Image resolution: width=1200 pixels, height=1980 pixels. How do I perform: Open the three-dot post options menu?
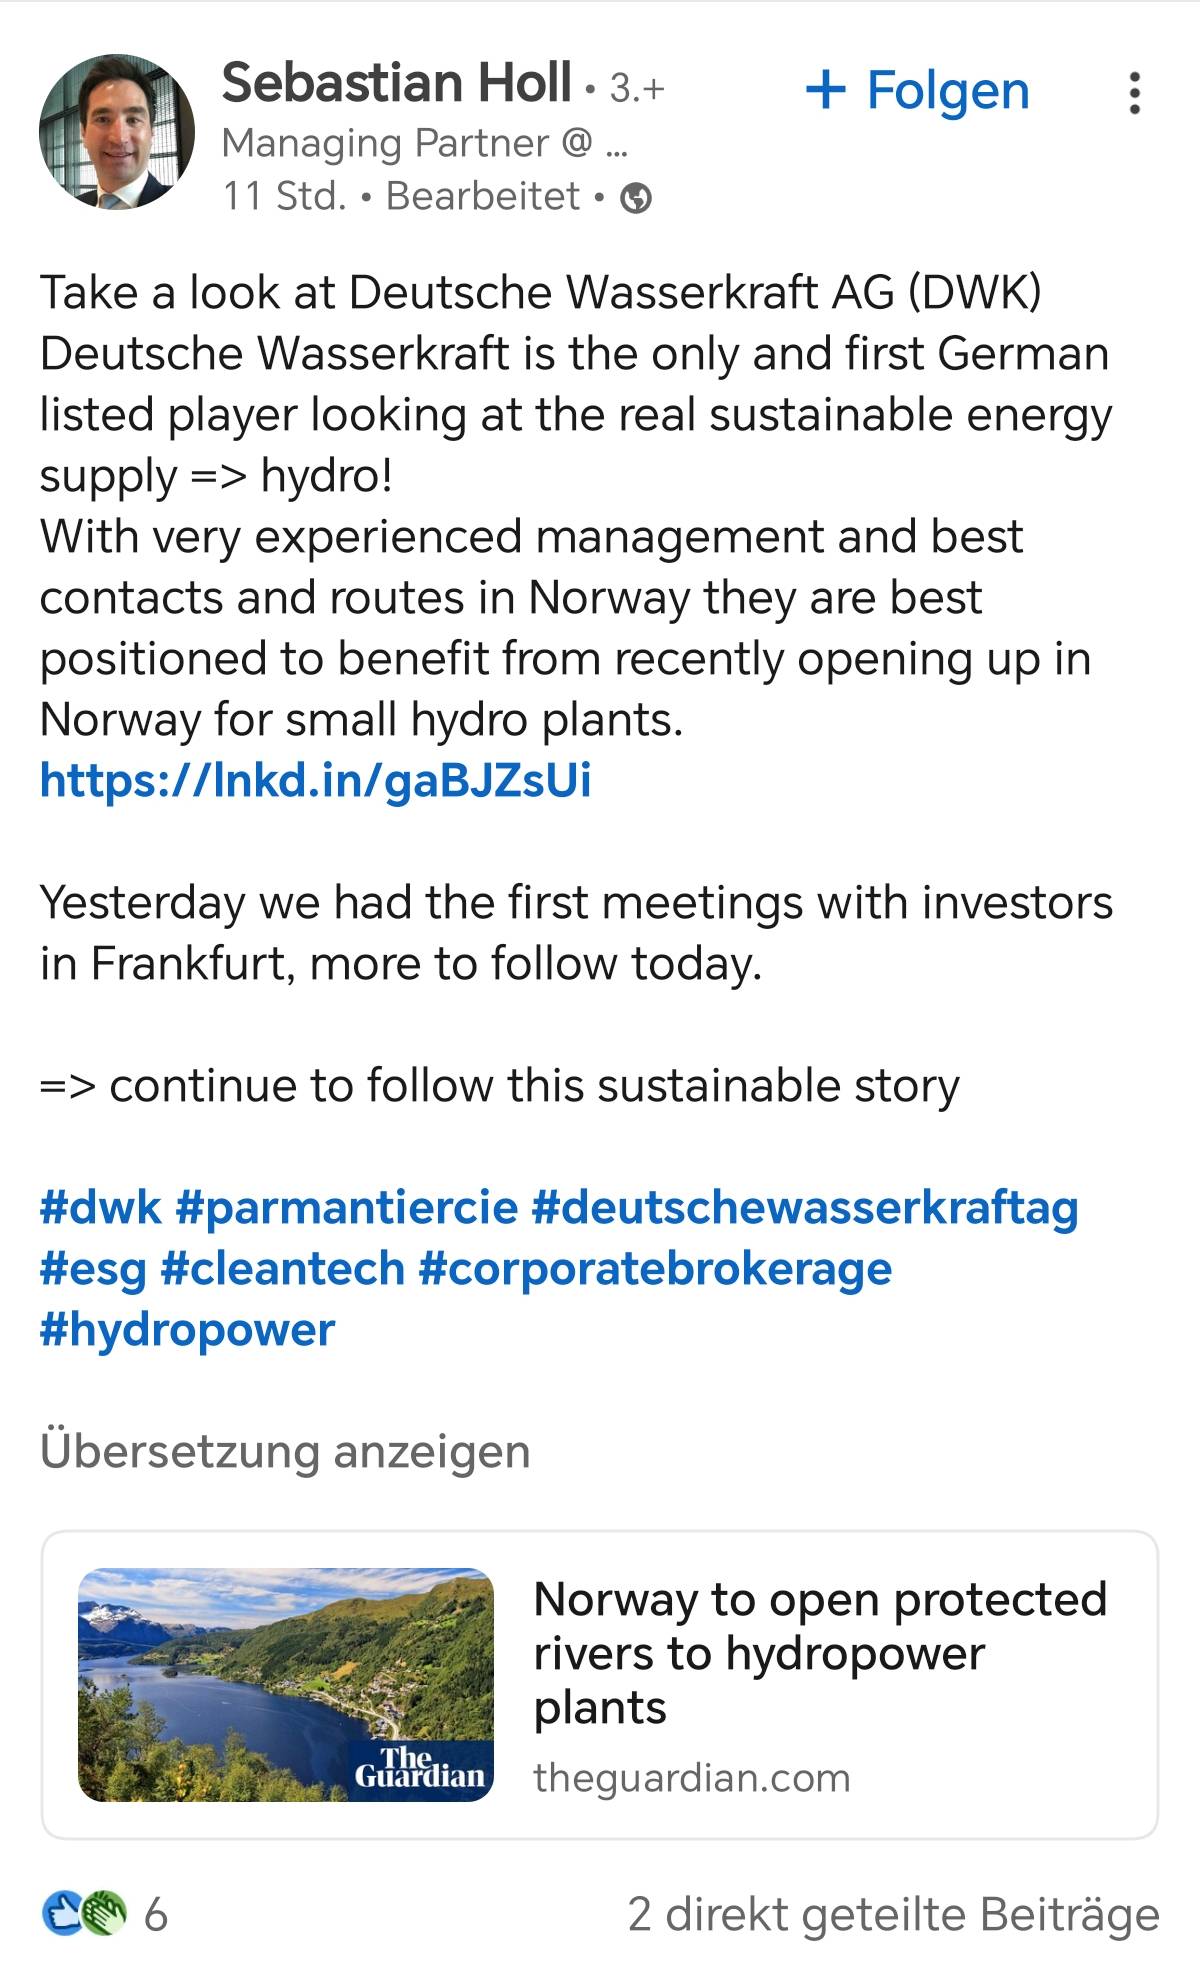[x=1133, y=93]
